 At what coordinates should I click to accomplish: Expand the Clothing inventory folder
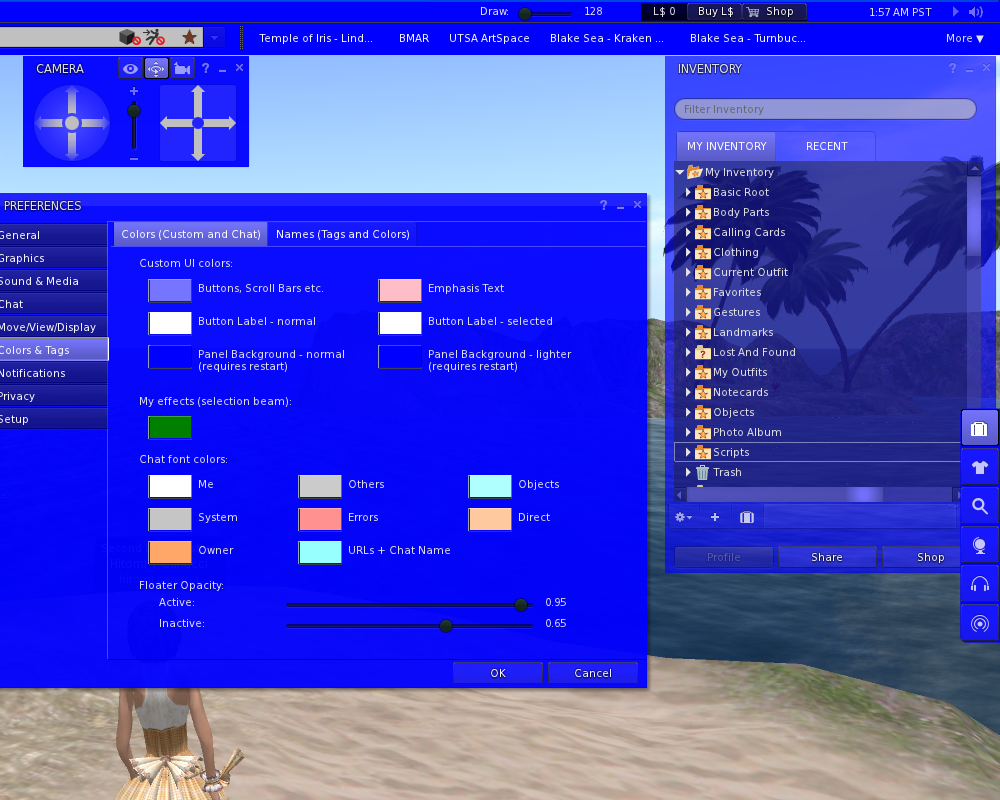[x=688, y=252]
